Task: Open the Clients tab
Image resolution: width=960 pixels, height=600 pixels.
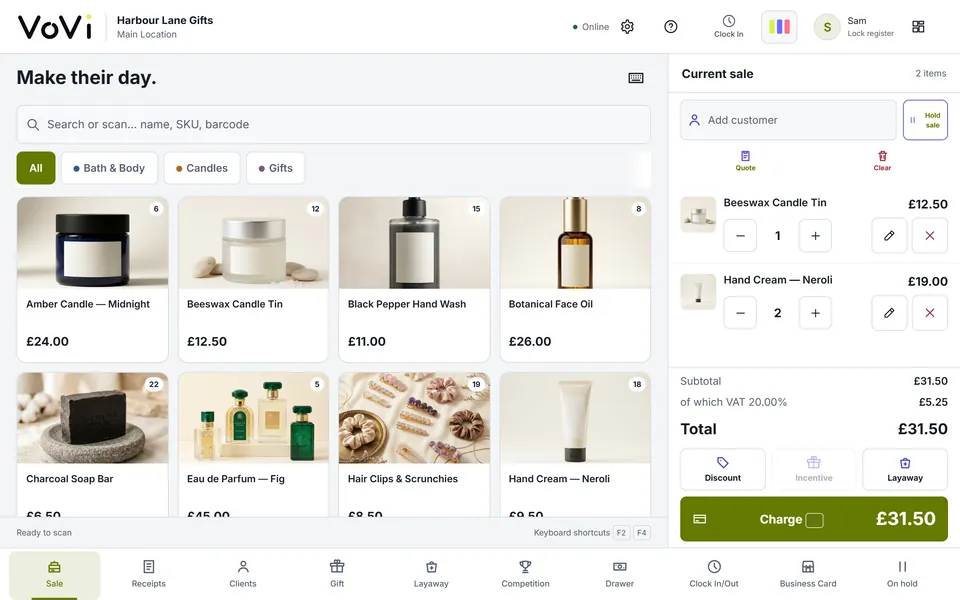Action: coord(242,574)
